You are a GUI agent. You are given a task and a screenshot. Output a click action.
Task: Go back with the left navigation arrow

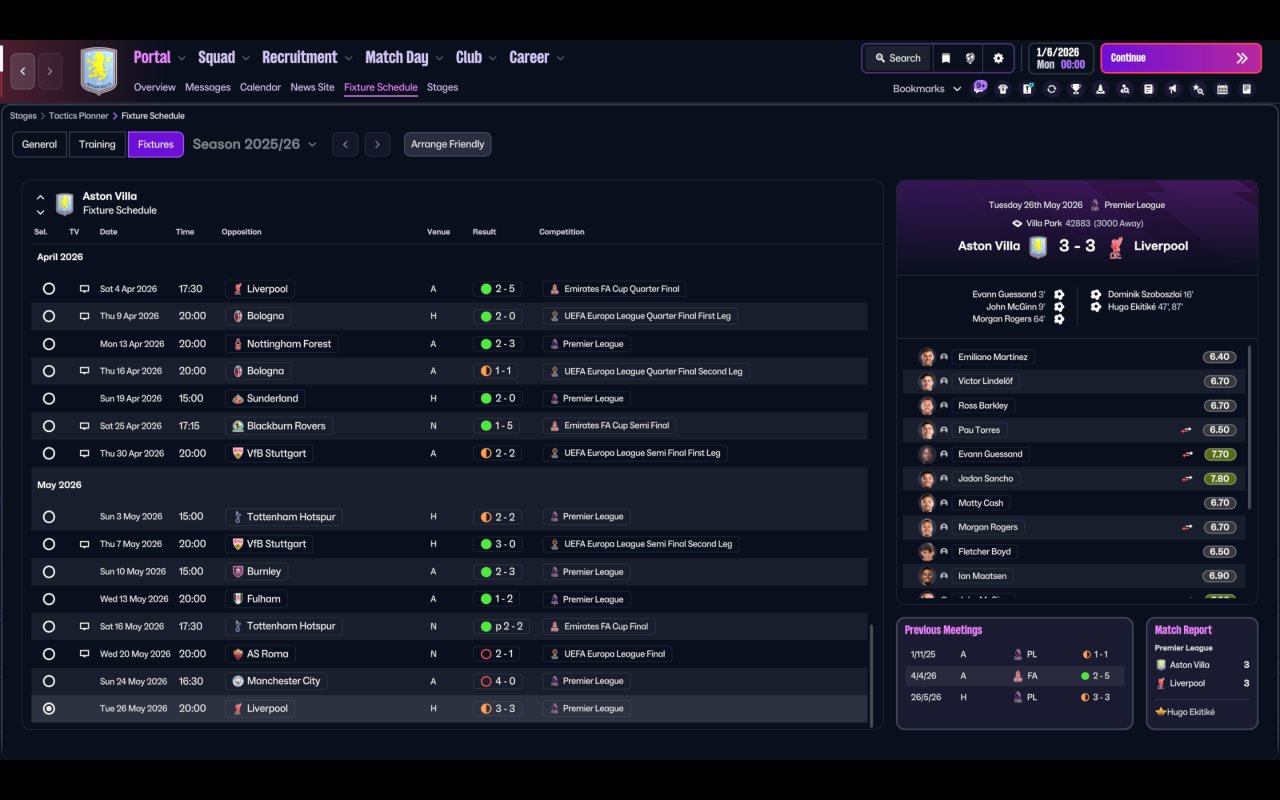pyautogui.click(x=23, y=71)
